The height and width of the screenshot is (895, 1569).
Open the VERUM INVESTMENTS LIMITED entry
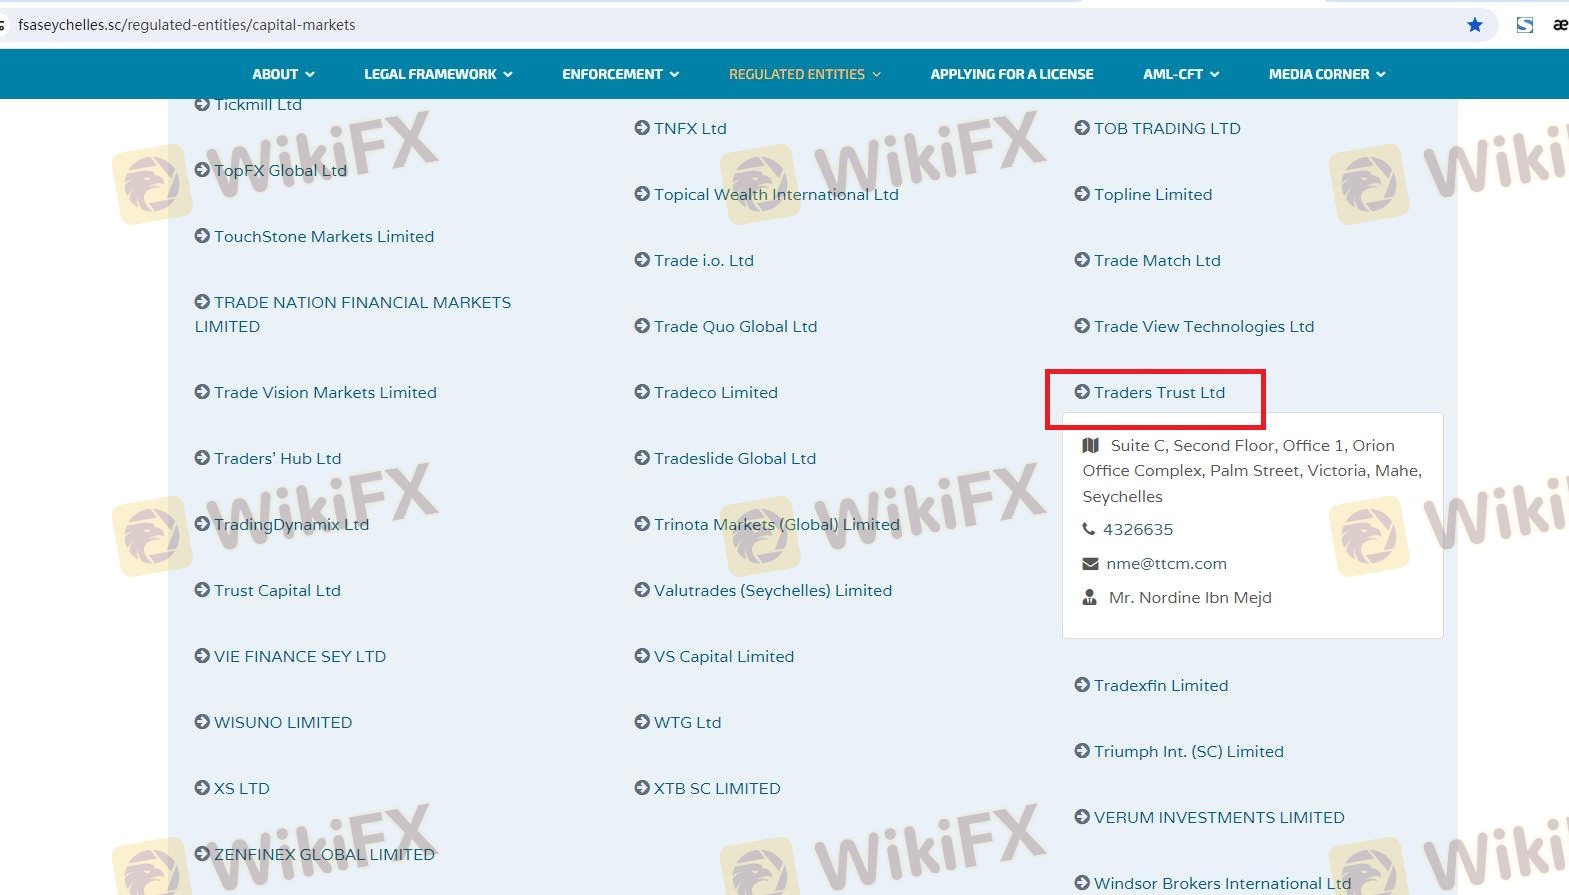[1219, 817]
